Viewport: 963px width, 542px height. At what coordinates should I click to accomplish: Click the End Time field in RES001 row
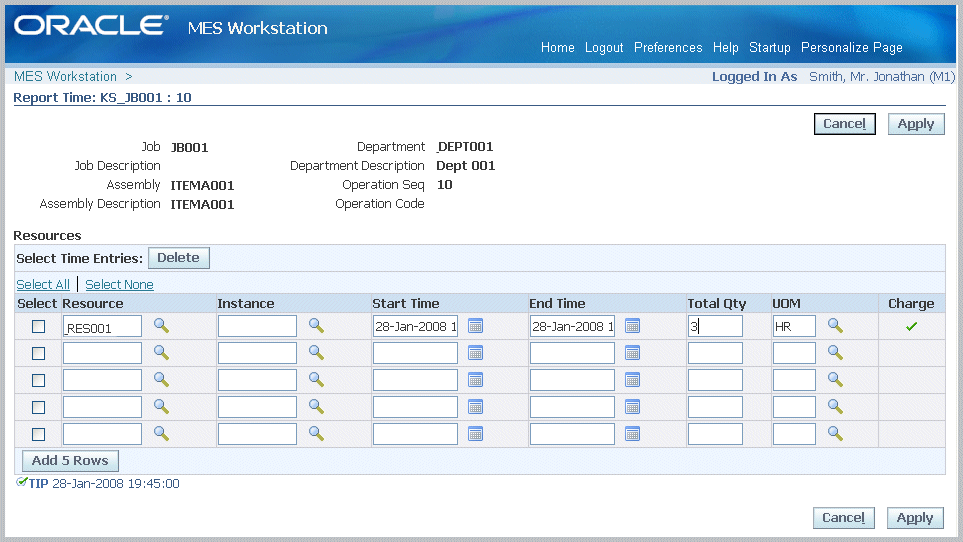(x=572, y=326)
